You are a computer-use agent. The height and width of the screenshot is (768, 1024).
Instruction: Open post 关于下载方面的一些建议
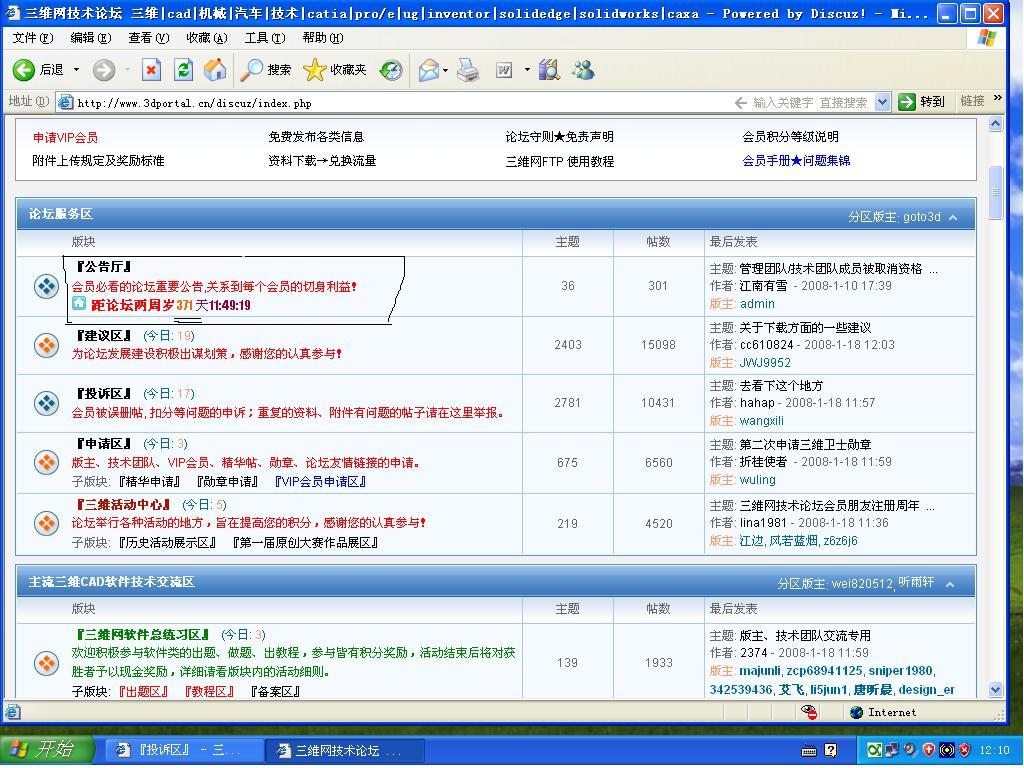point(805,327)
